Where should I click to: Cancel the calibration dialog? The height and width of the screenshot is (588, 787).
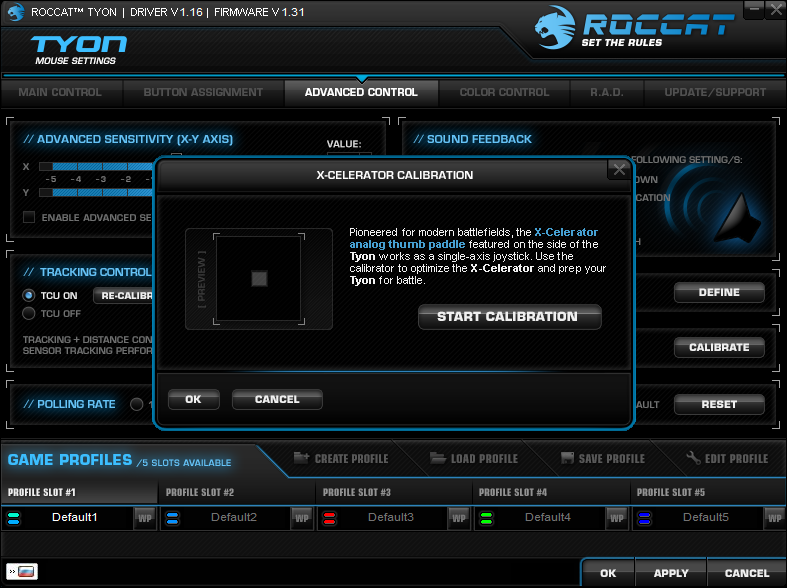pyautogui.click(x=277, y=399)
